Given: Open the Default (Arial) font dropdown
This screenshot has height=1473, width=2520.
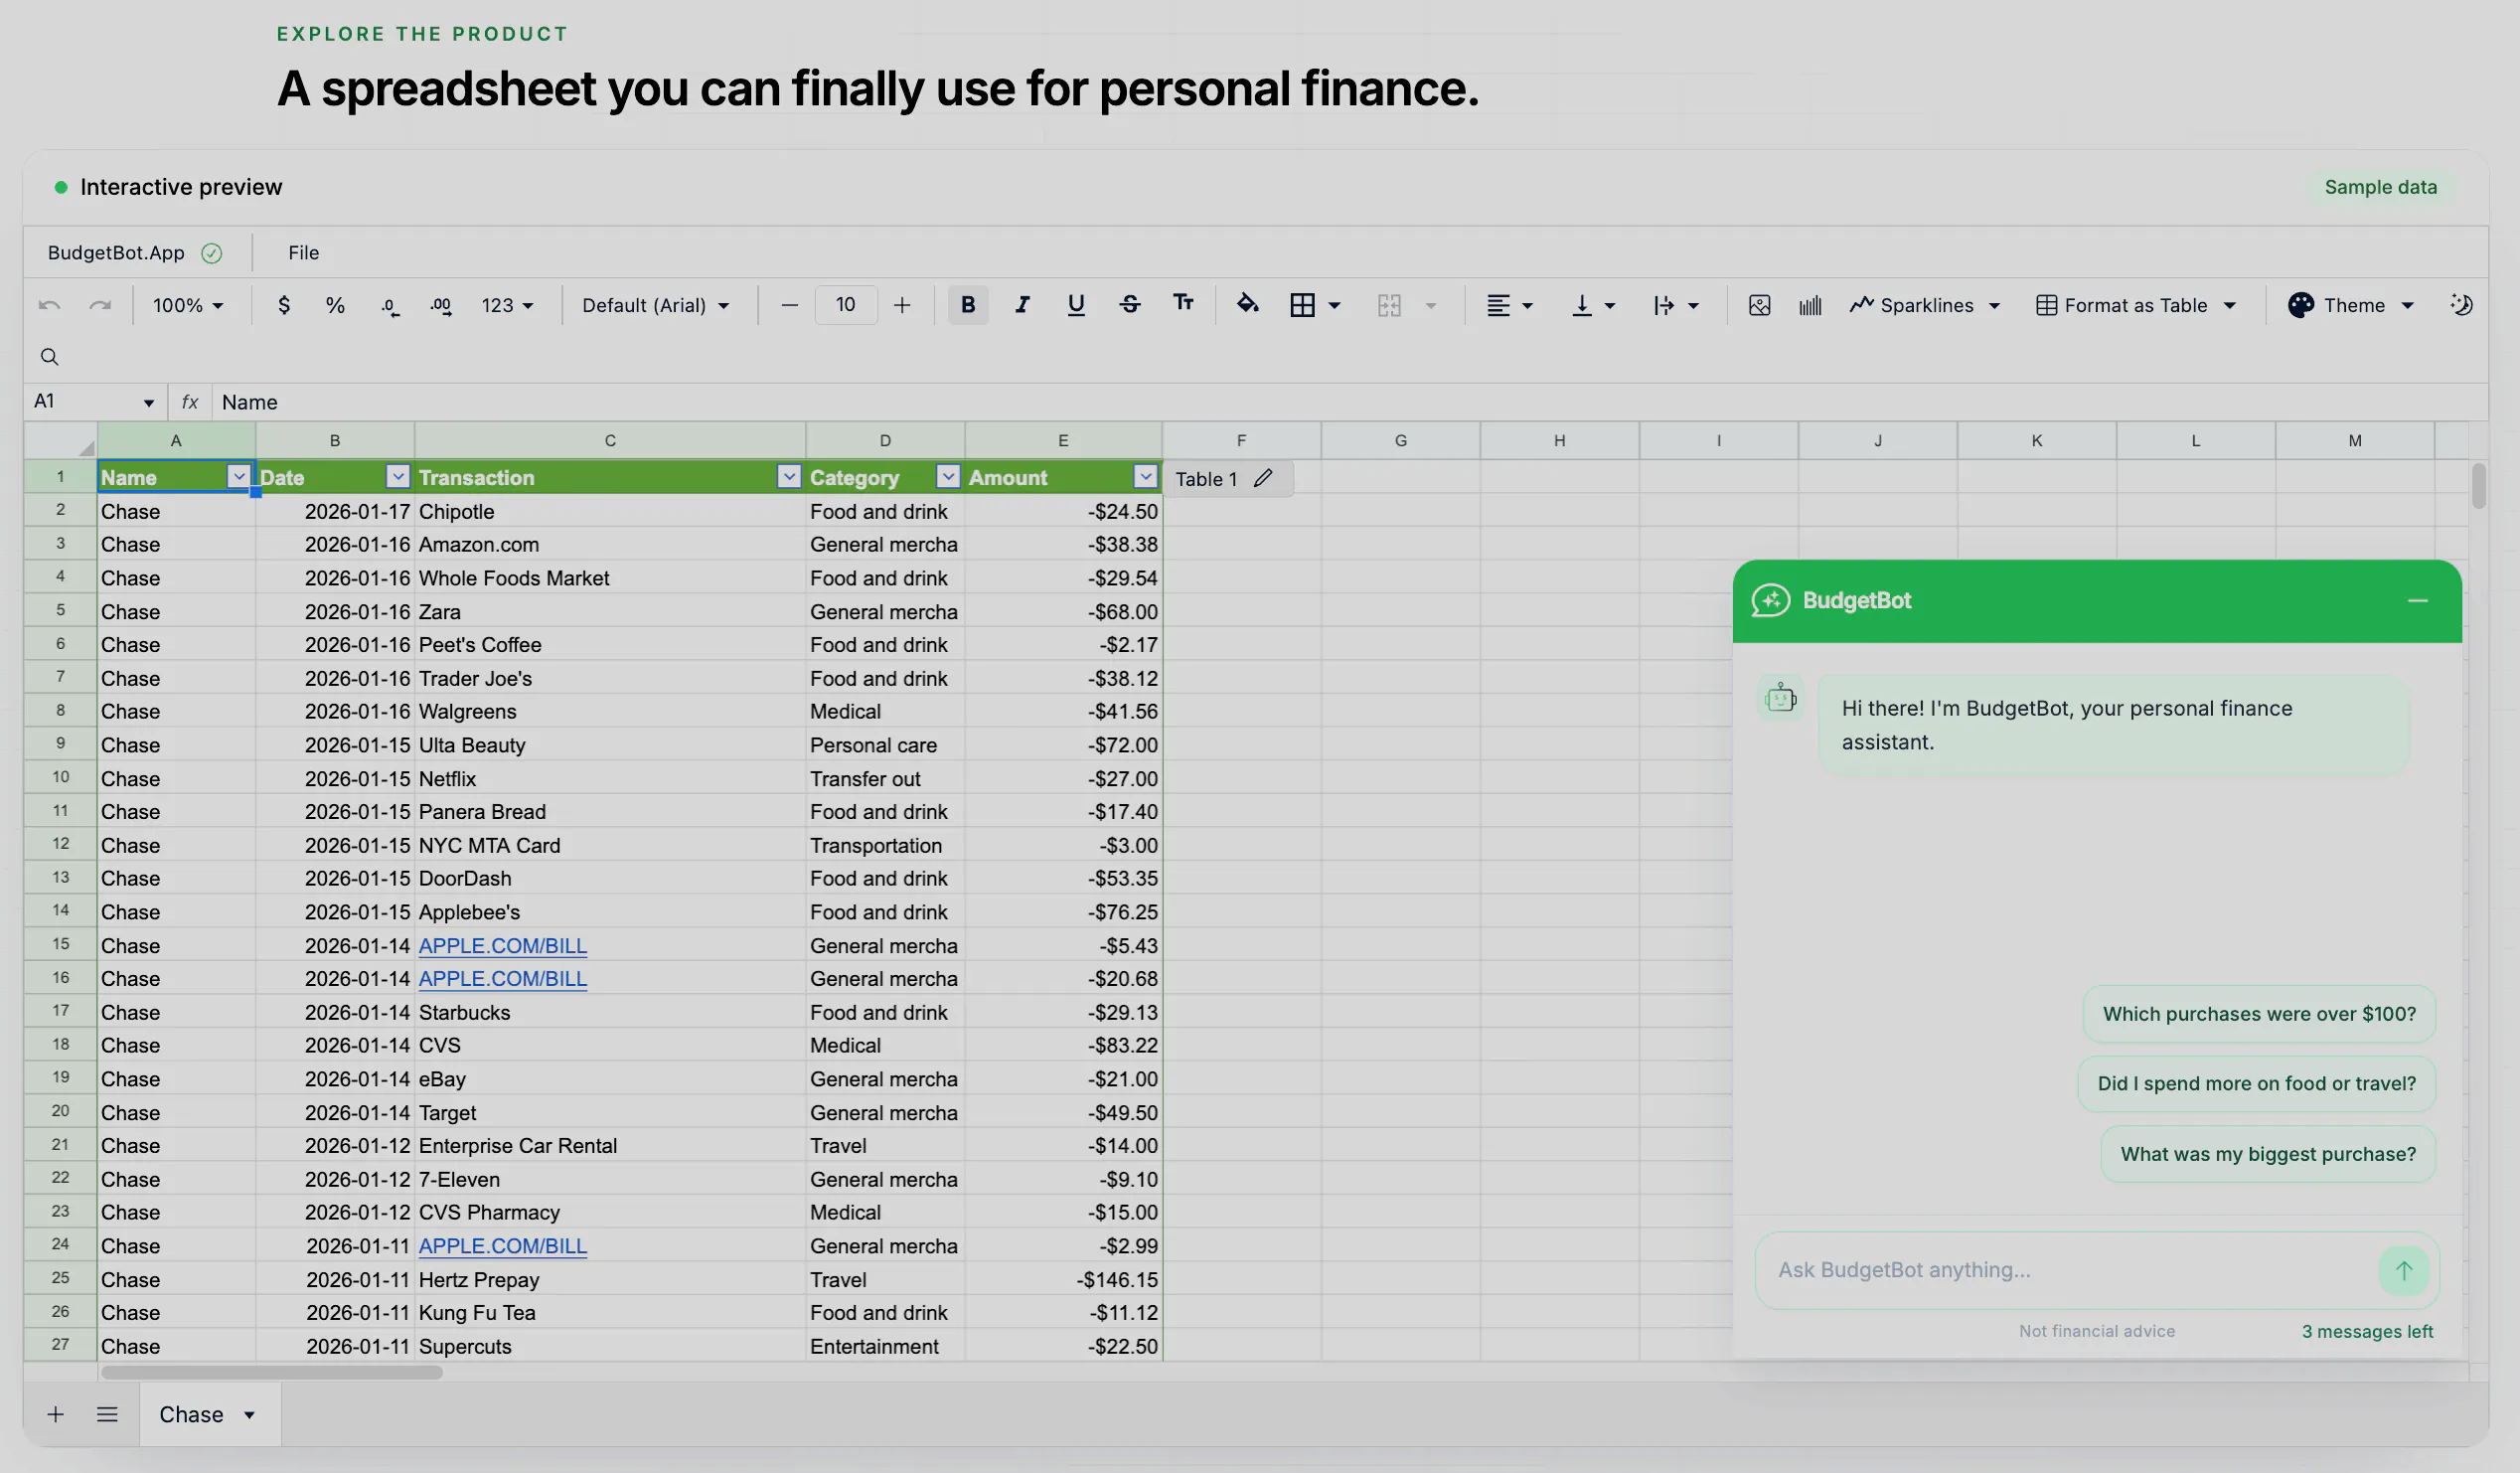Looking at the screenshot, I should pyautogui.click(x=656, y=305).
